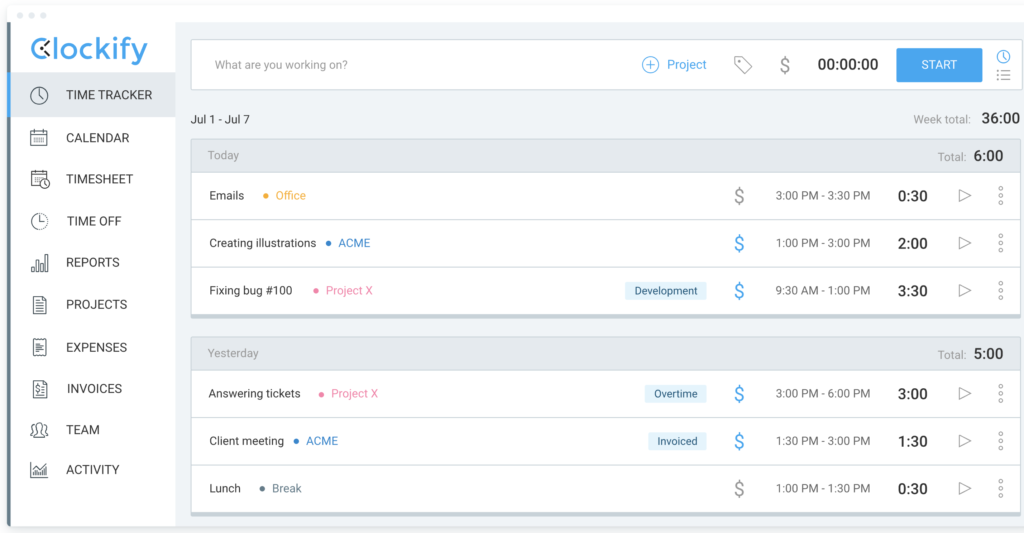
Task: Expand options menu for Fixing bug #100
Action: [1000, 291]
